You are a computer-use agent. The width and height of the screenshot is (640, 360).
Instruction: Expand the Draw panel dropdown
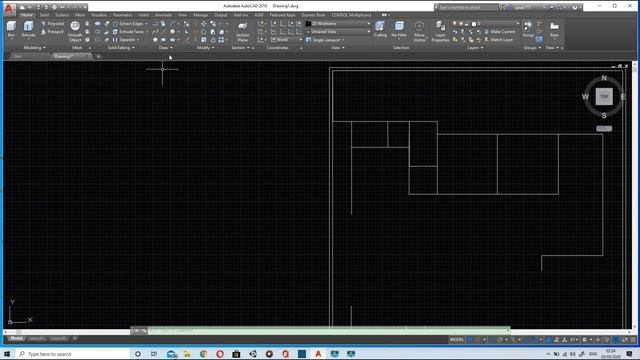tap(165, 48)
